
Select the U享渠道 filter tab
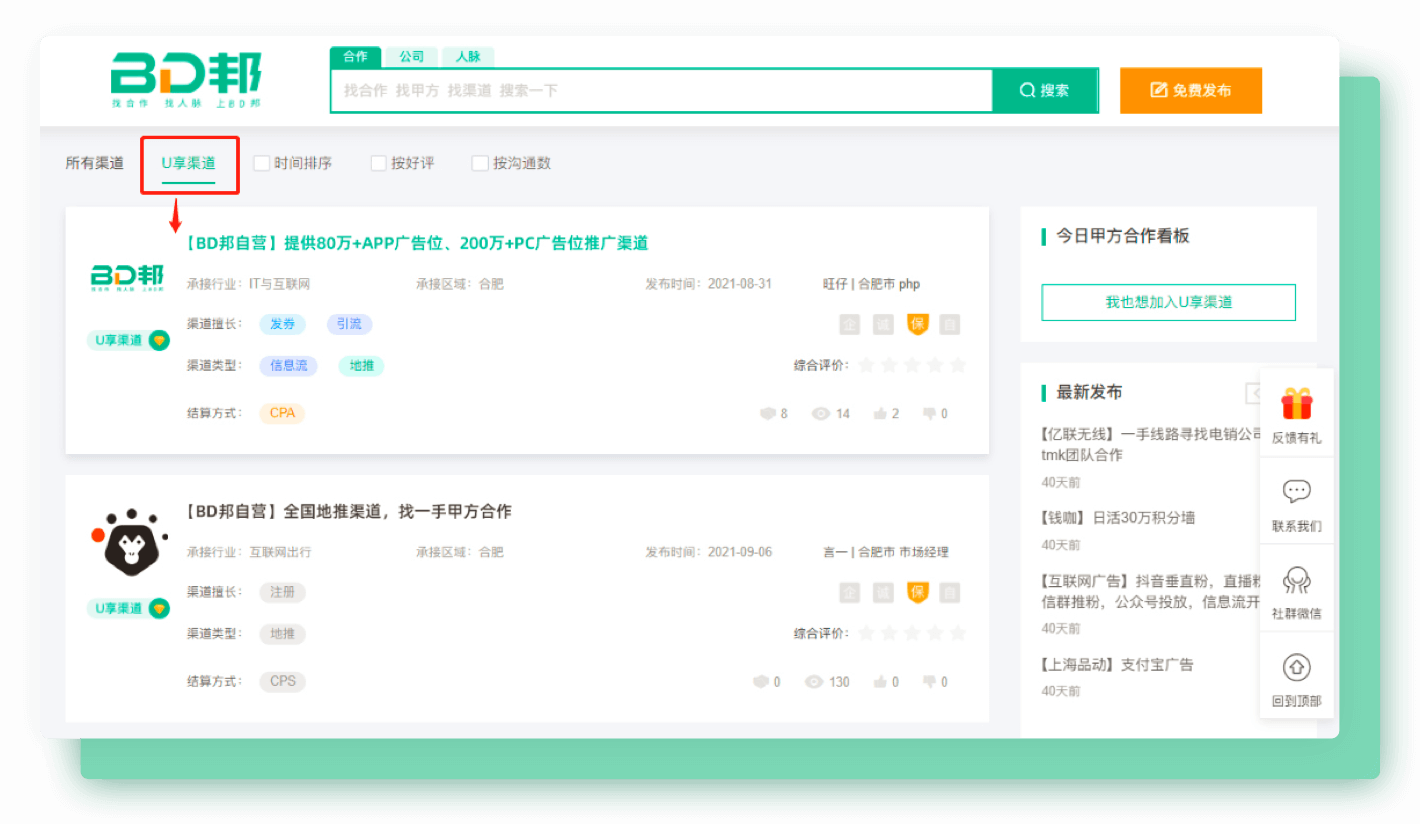click(189, 163)
